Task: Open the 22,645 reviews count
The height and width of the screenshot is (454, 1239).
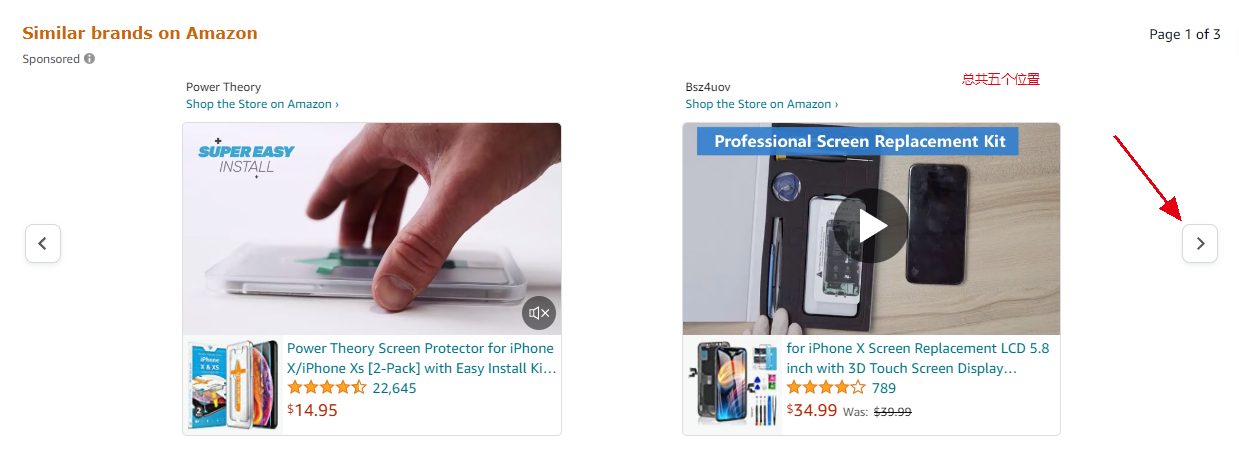Action: coord(394,388)
